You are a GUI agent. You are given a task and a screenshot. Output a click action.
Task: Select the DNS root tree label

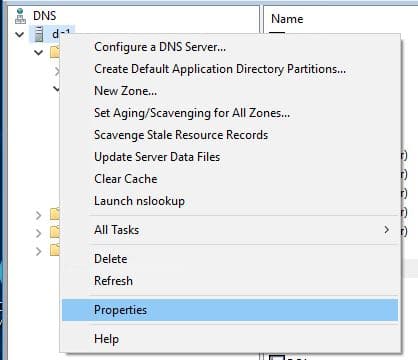tap(45, 16)
